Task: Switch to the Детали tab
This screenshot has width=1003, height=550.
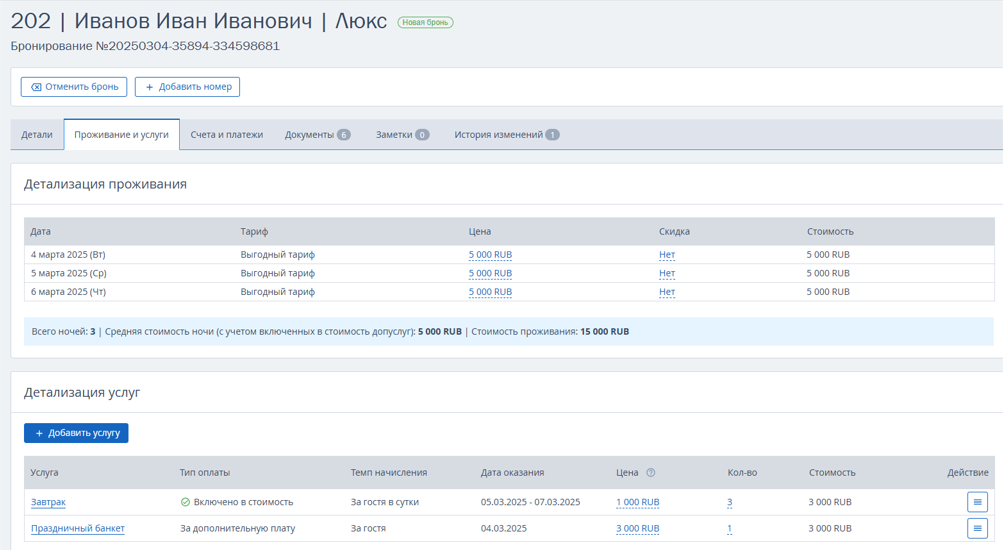Action: [37, 135]
